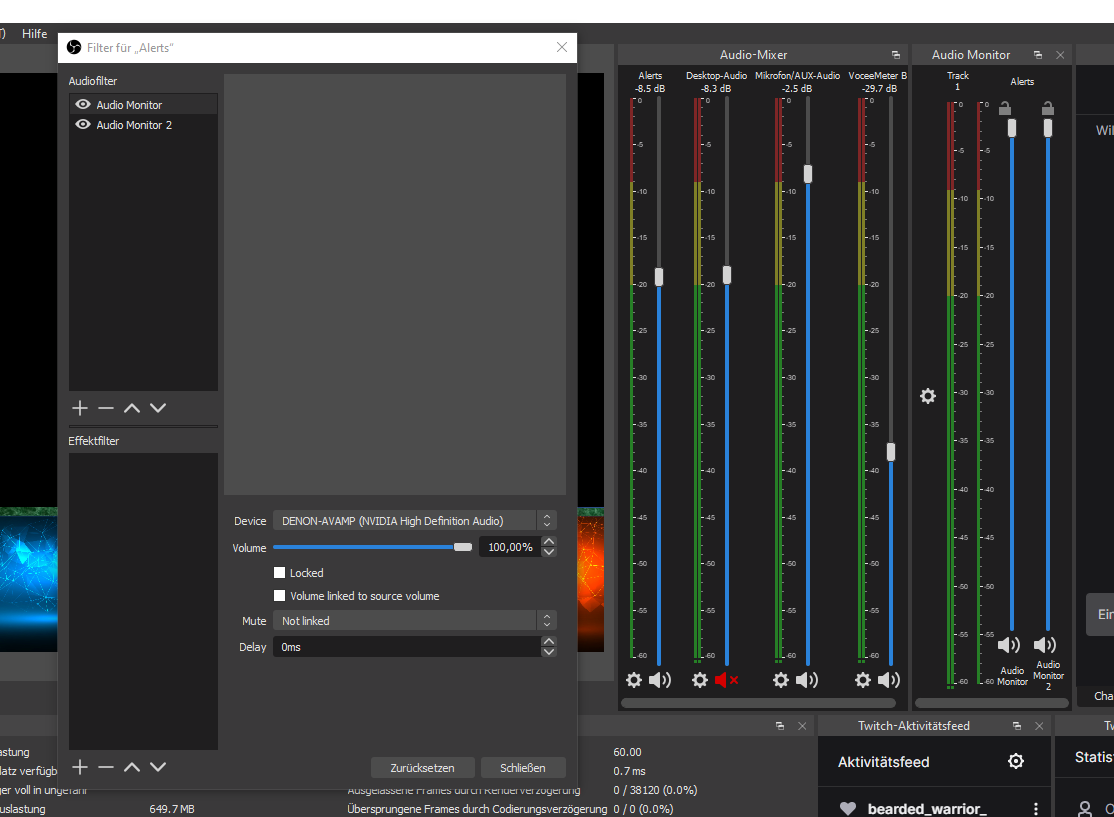Screen dimensions: 1114x817
Task: Enable Volume linked to source volume
Action: point(280,596)
